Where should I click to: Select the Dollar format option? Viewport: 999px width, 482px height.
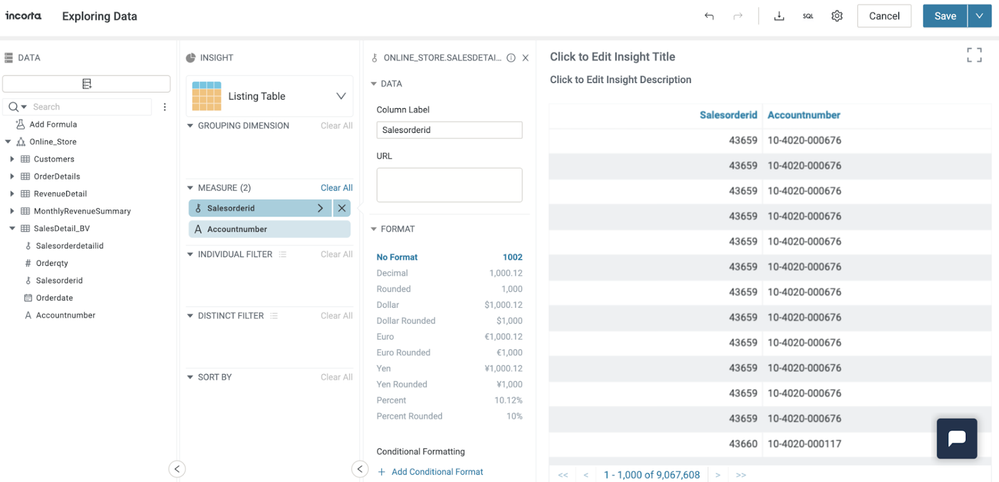click(x=388, y=305)
